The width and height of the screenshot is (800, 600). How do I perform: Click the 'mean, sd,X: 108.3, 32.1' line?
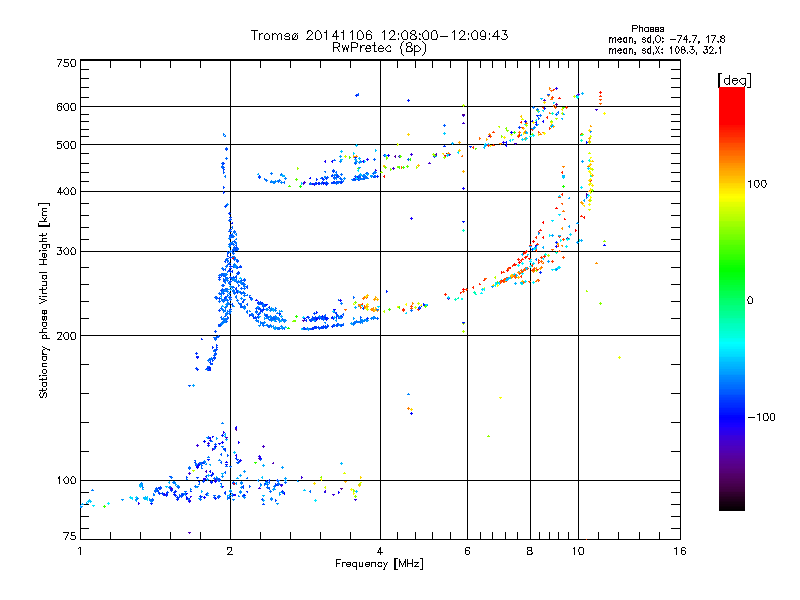pos(665,50)
